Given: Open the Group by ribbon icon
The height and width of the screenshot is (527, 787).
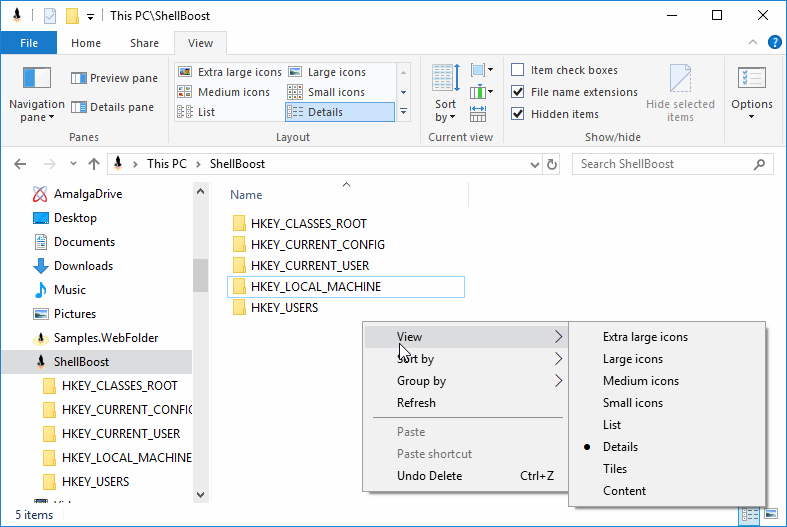Looking at the screenshot, I should click(x=481, y=70).
